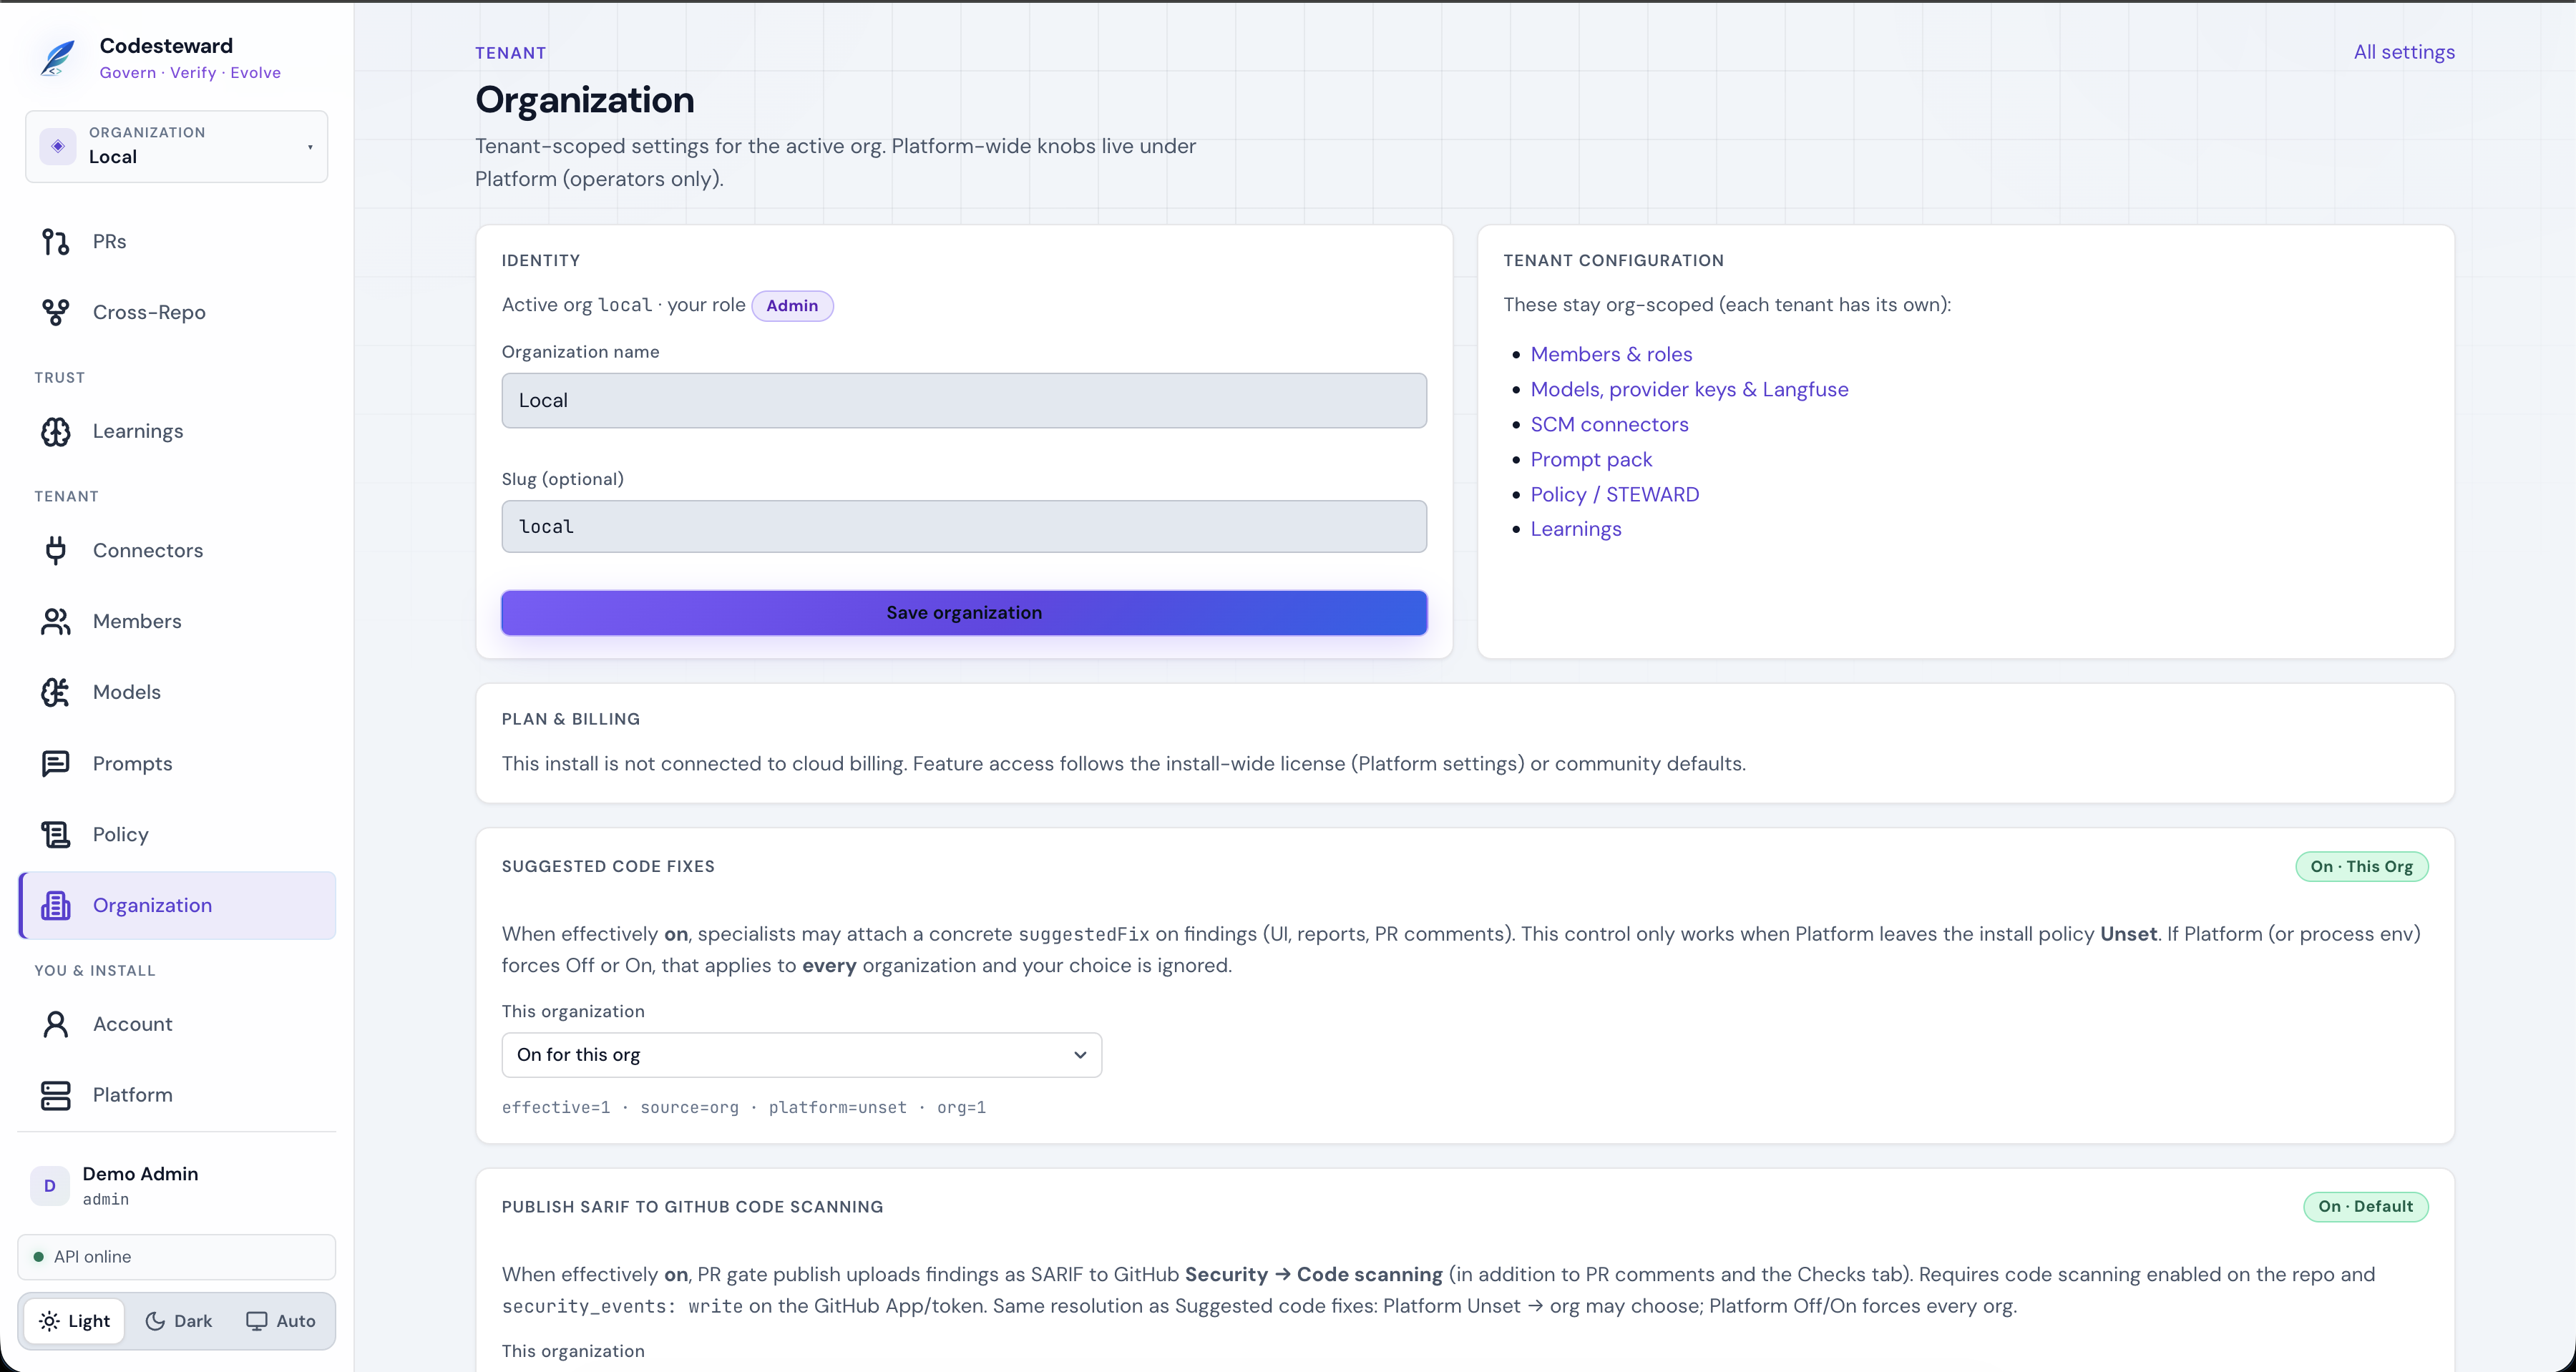2576x1372 pixels.
Task: Click the Models brain-circuit icon
Action: point(56,692)
